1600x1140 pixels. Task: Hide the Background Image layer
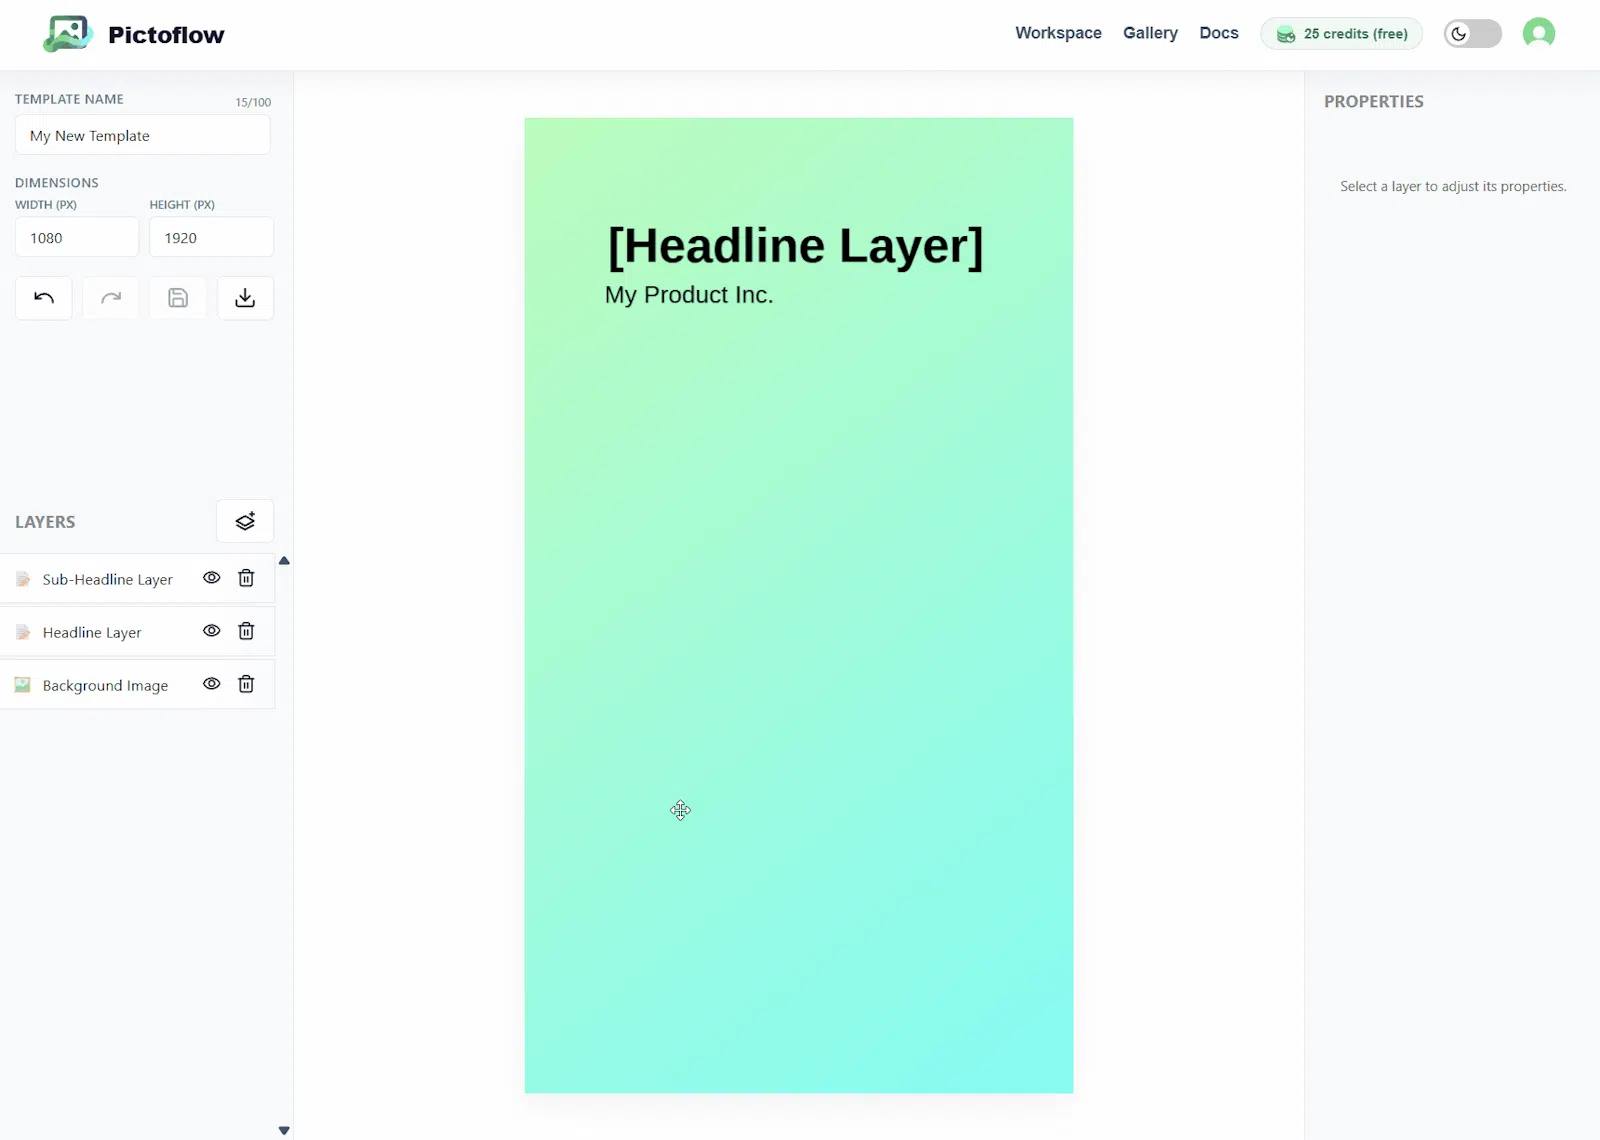[x=212, y=684]
